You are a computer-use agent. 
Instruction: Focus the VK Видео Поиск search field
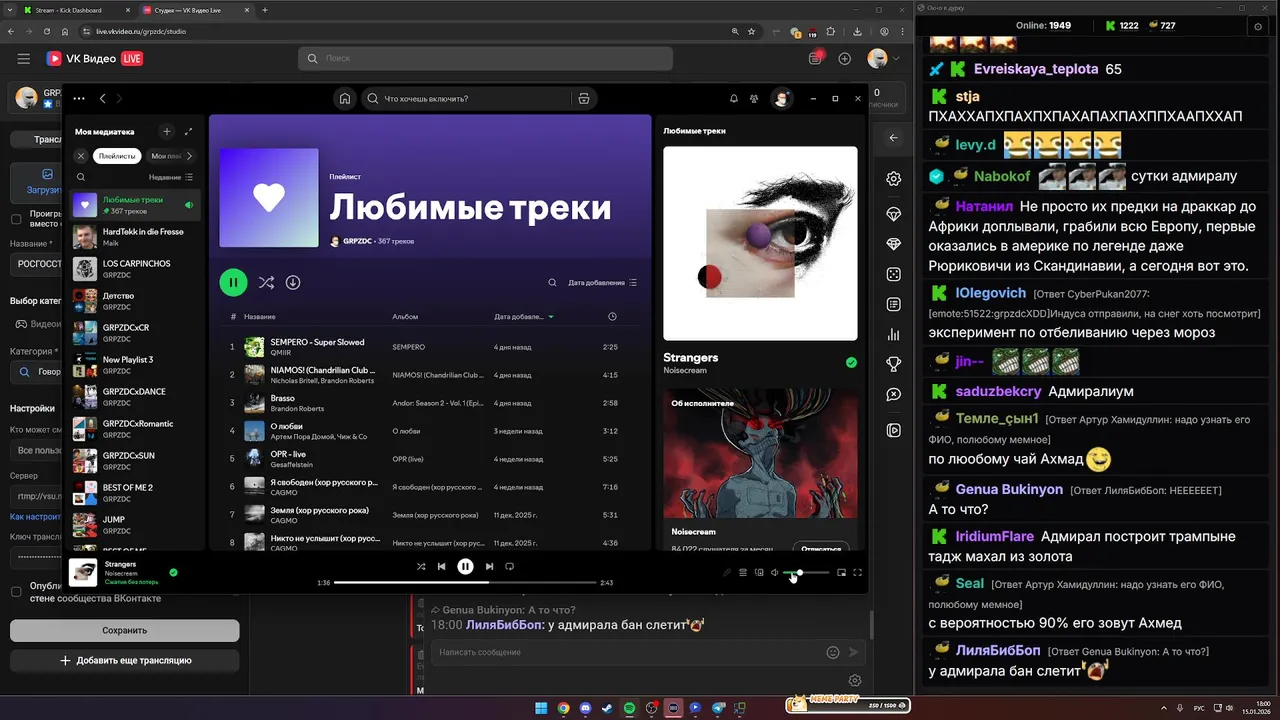(485, 58)
